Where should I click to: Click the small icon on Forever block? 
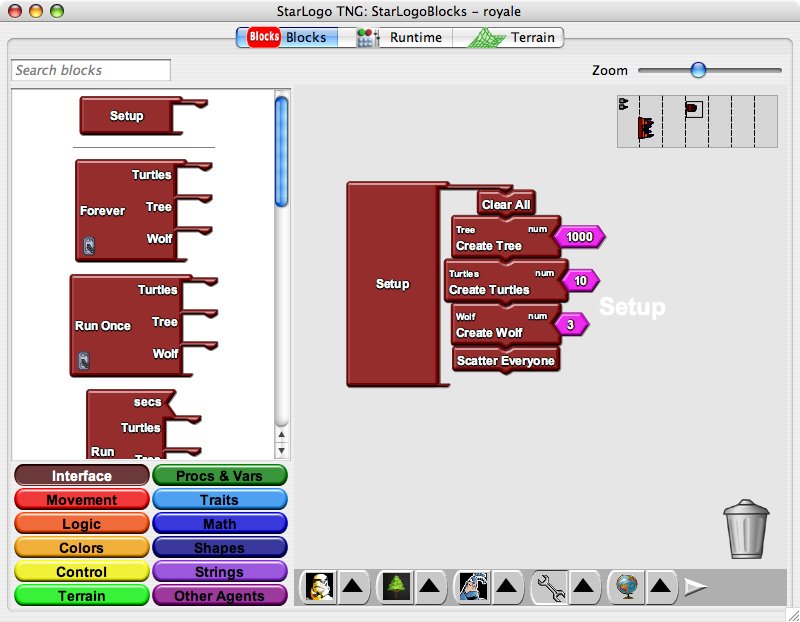click(89, 245)
